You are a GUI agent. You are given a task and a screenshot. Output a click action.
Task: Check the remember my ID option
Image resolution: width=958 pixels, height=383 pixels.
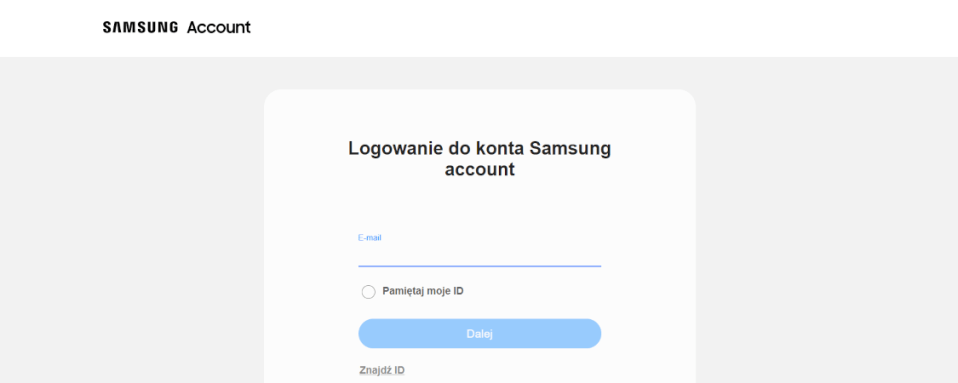(x=368, y=292)
